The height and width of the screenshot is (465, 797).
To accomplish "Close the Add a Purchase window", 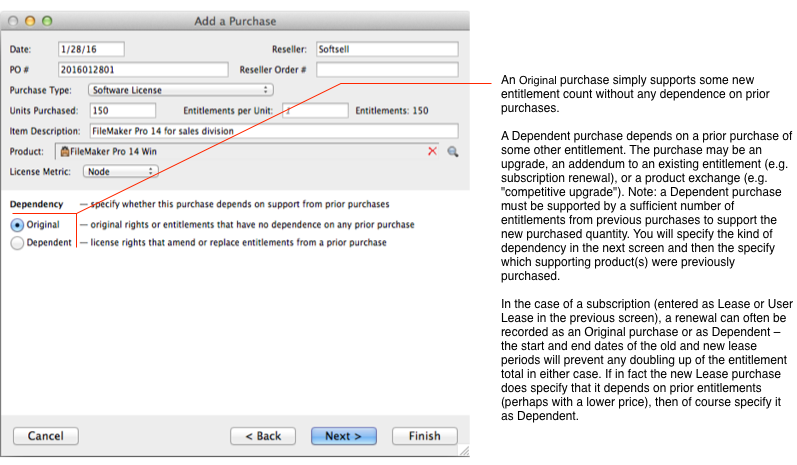I will click(13, 21).
